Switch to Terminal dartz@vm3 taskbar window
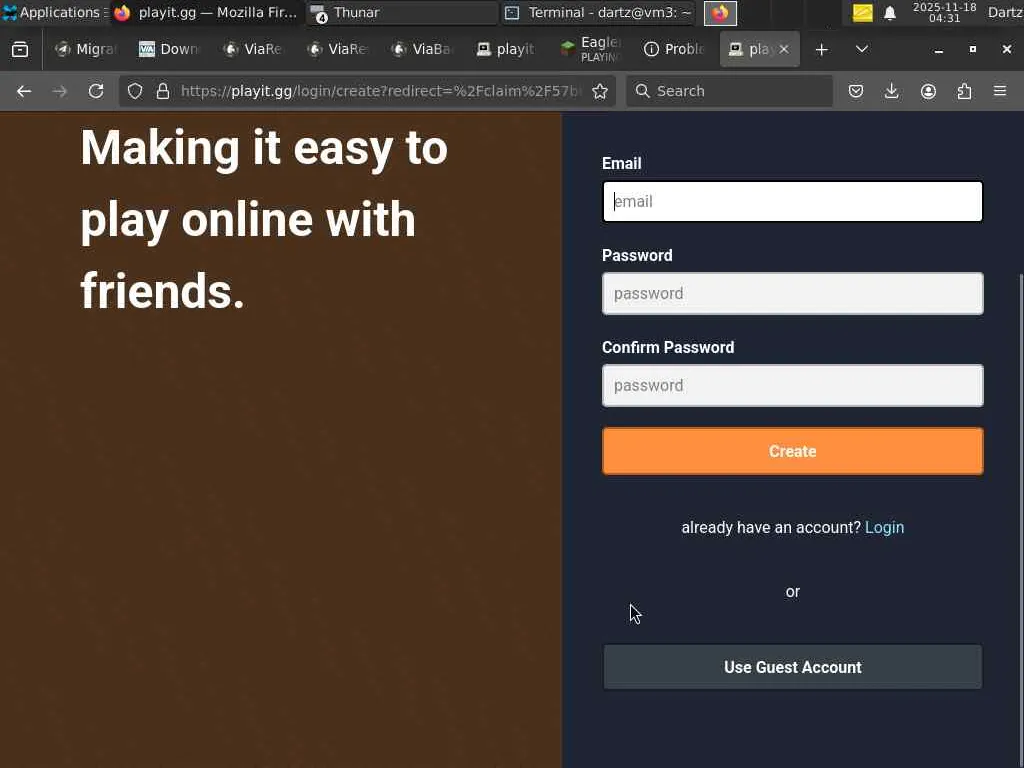This screenshot has width=1024, height=768. tap(598, 12)
